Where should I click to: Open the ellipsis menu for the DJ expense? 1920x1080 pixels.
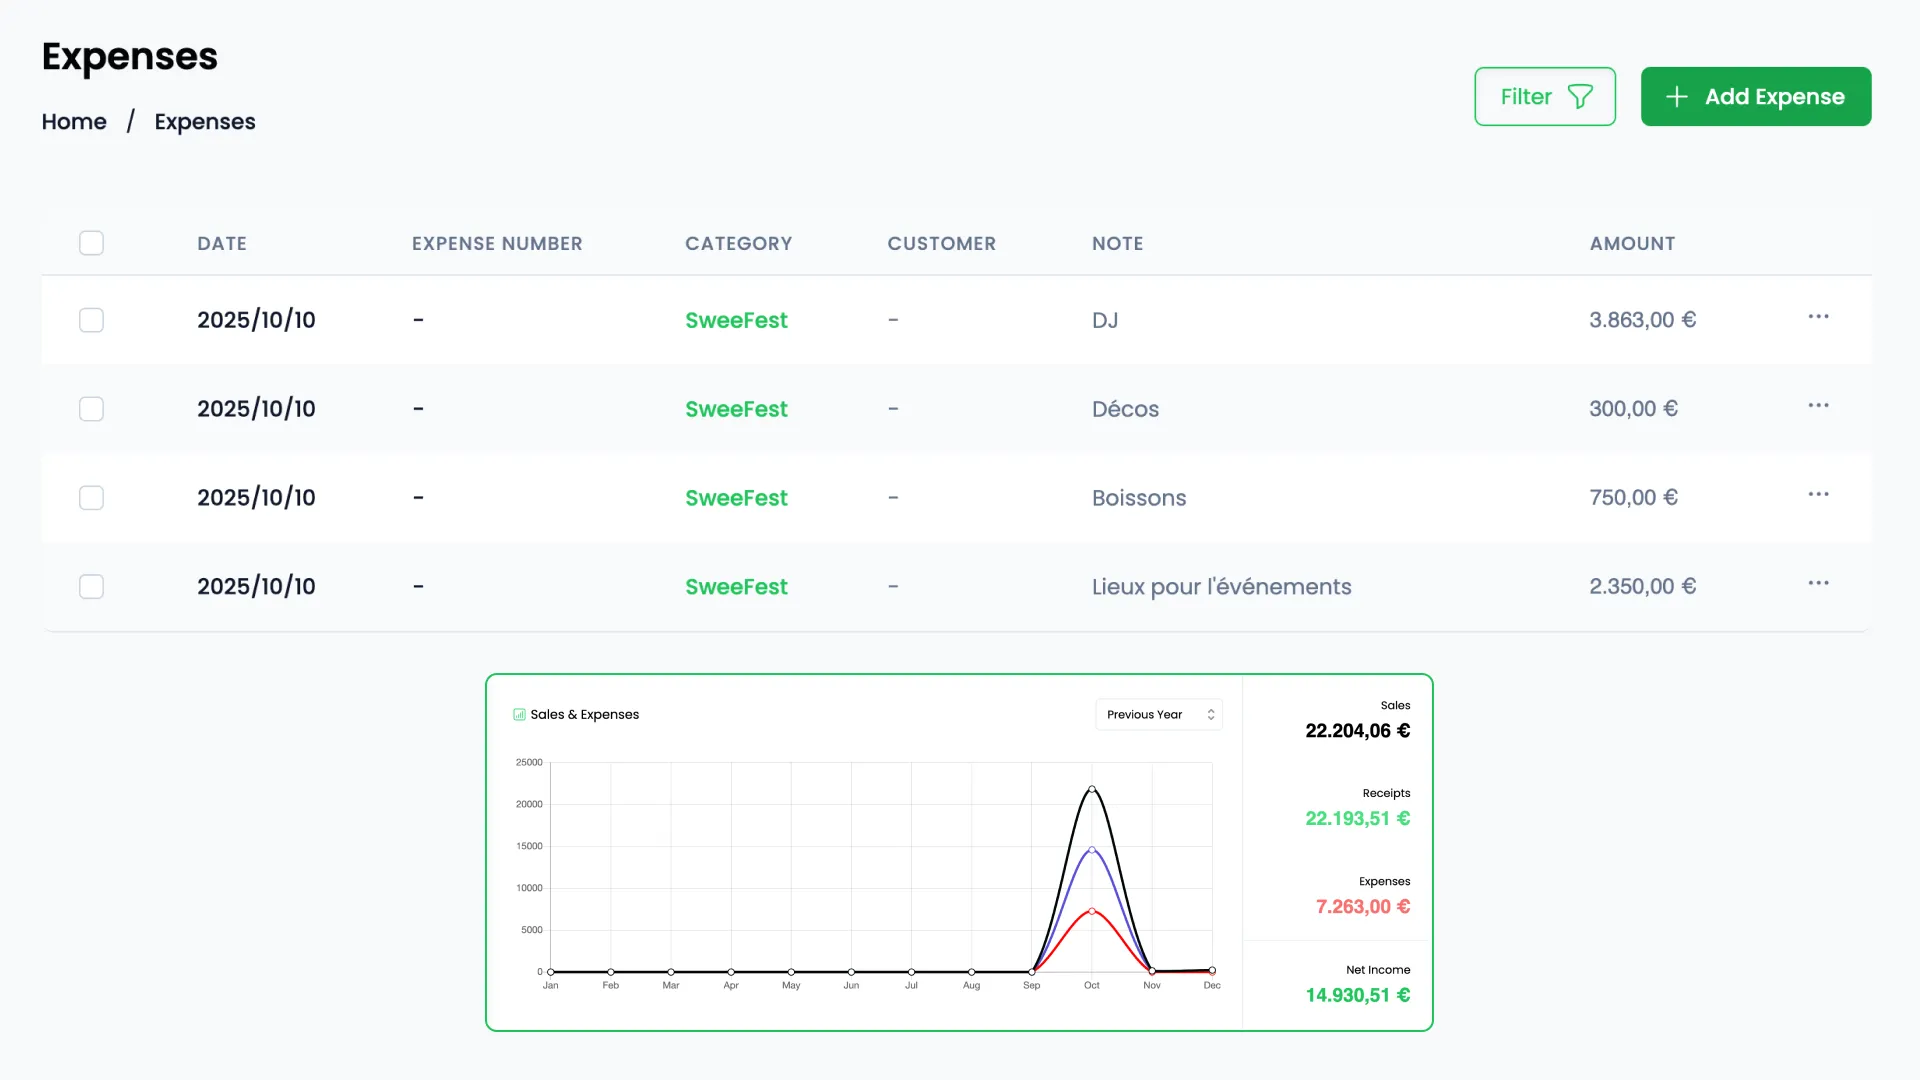click(1818, 316)
